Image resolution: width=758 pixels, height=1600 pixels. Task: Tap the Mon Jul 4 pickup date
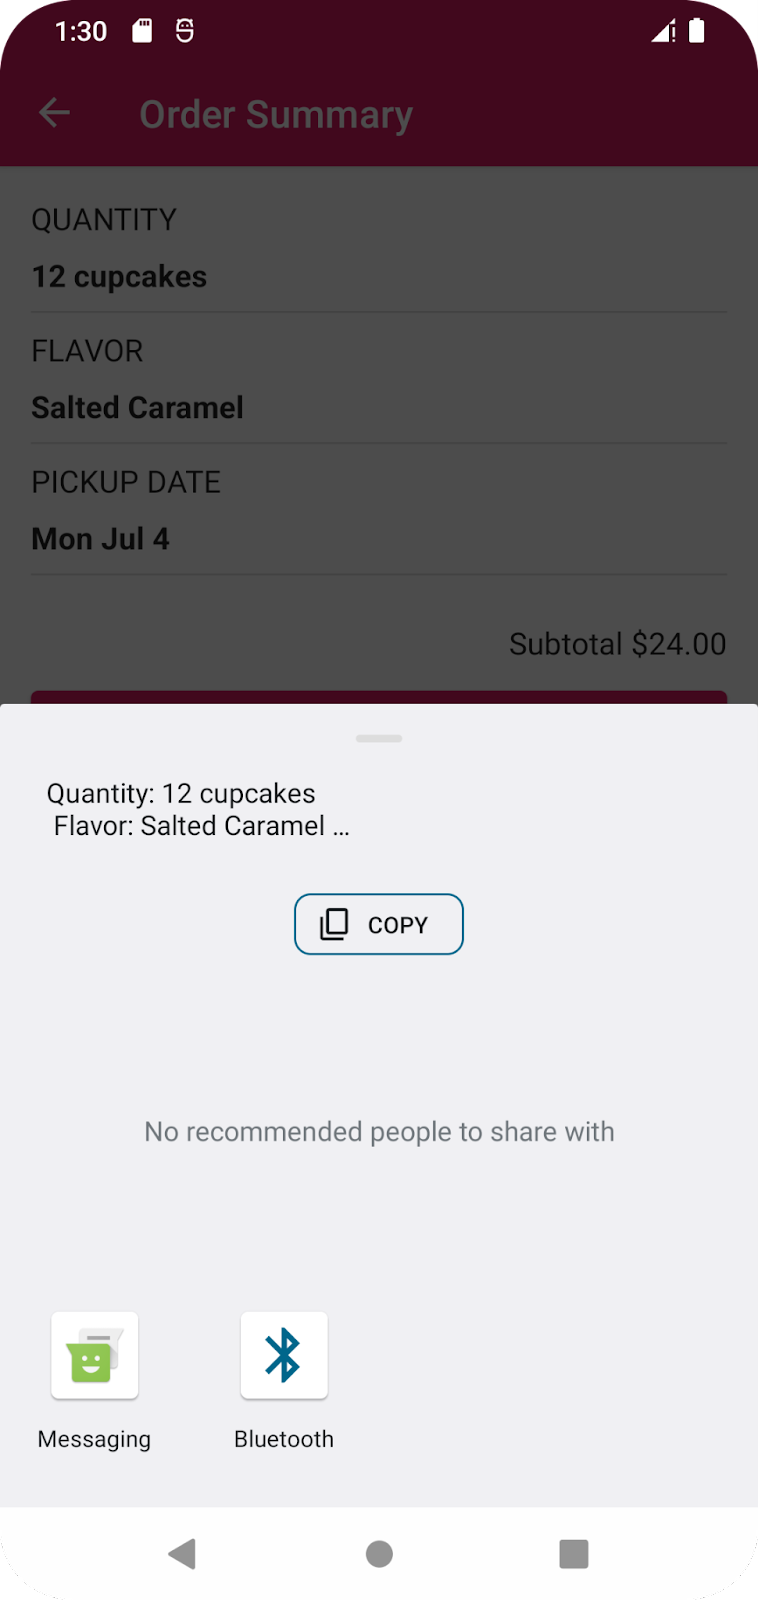click(x=100, y=539)
